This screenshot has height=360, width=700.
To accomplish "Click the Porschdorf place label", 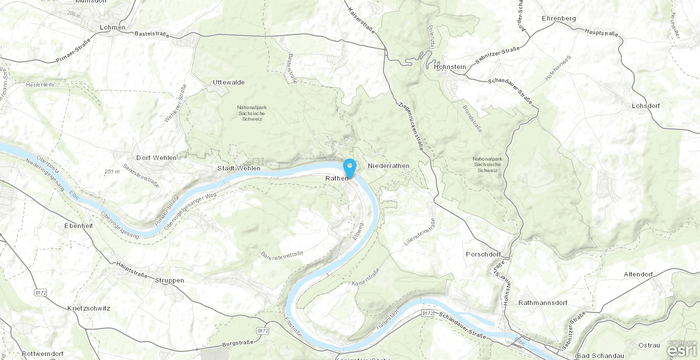I will (483, 255).
